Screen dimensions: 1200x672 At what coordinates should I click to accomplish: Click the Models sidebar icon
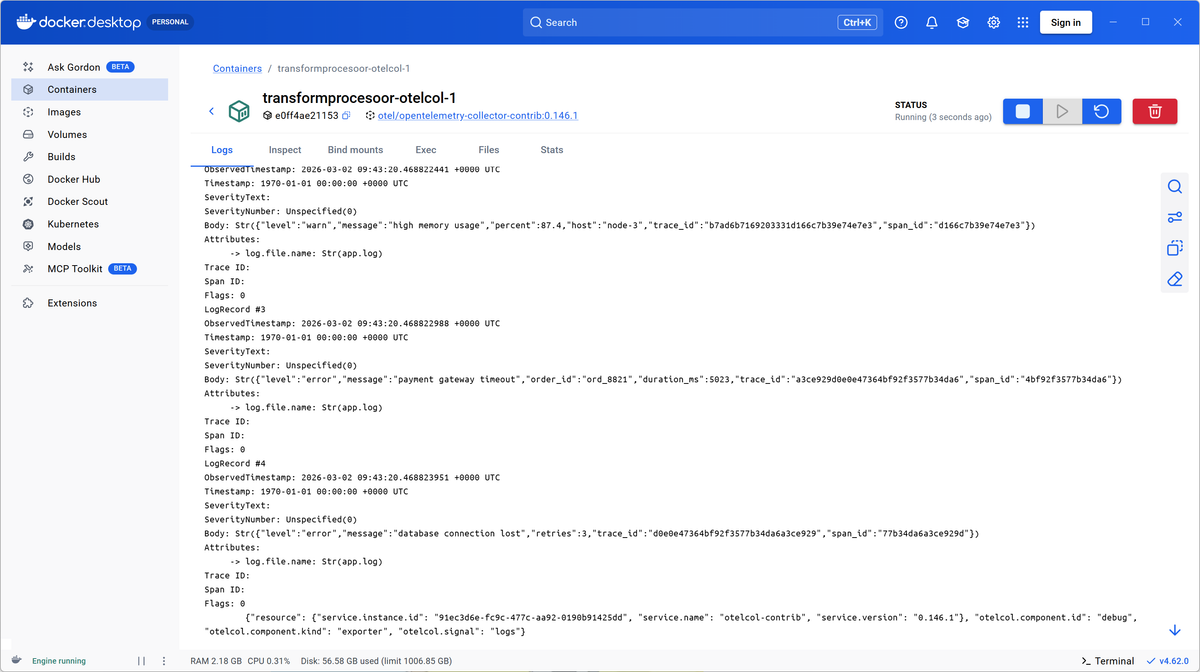(28, 246)
